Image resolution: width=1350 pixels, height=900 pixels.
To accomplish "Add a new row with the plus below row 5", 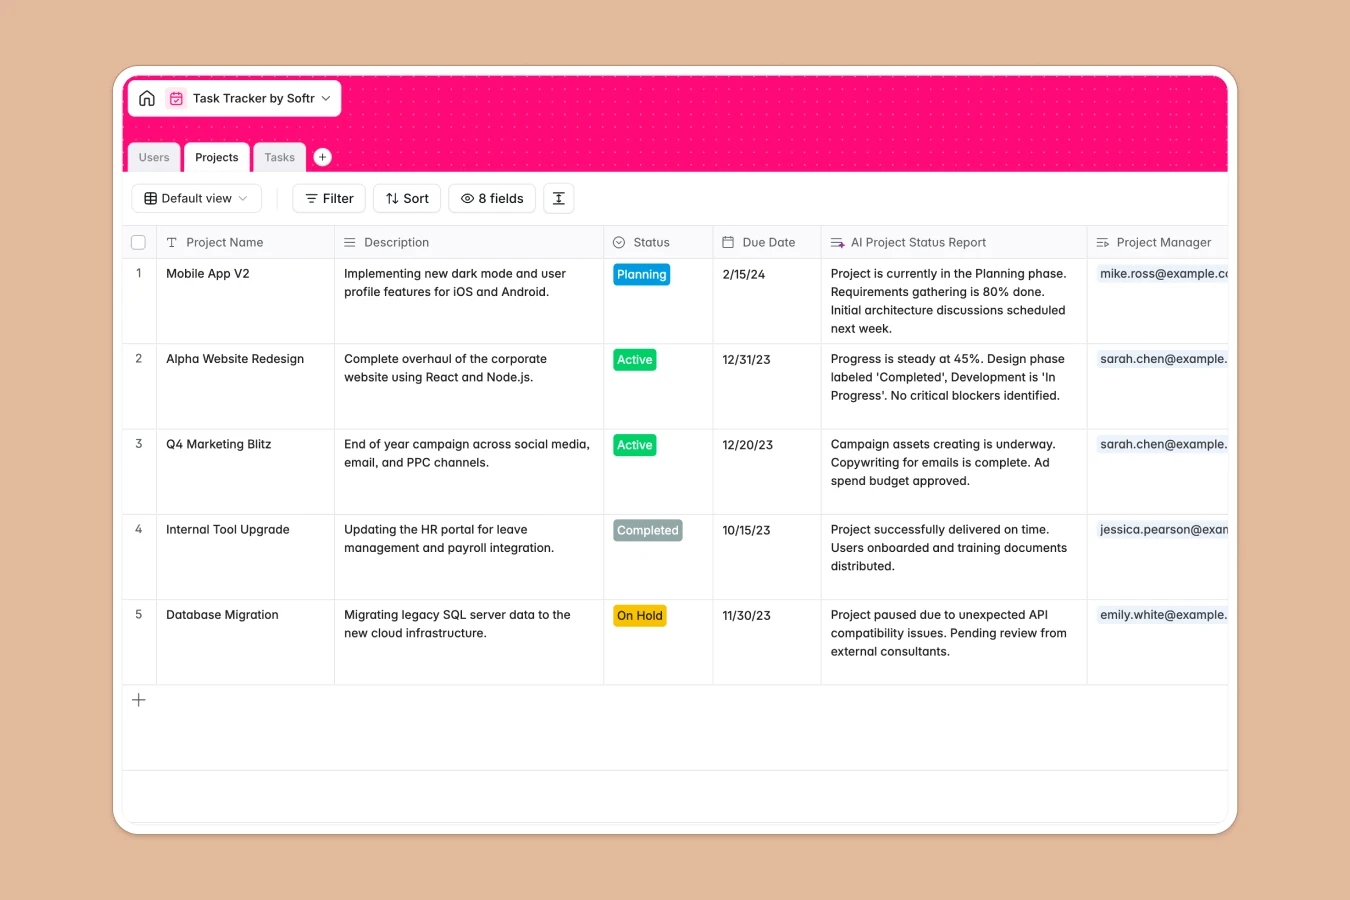I will pyautogui.click(x=138, y=700).
